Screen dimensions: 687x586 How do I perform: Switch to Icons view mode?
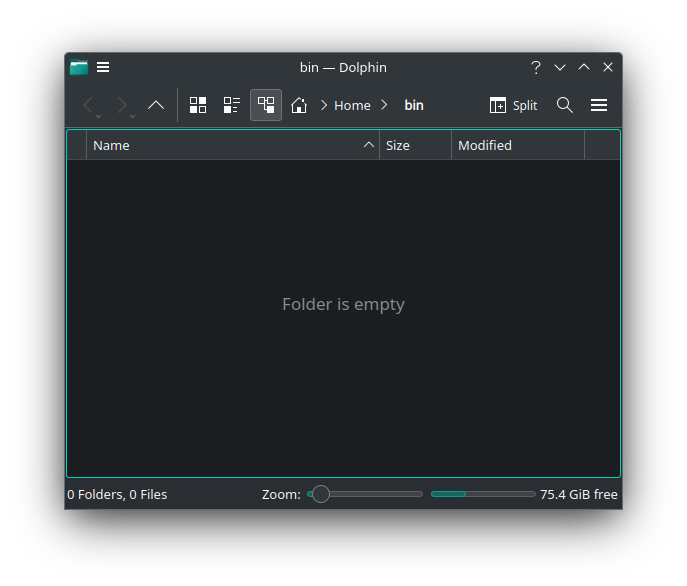(198, 105)
